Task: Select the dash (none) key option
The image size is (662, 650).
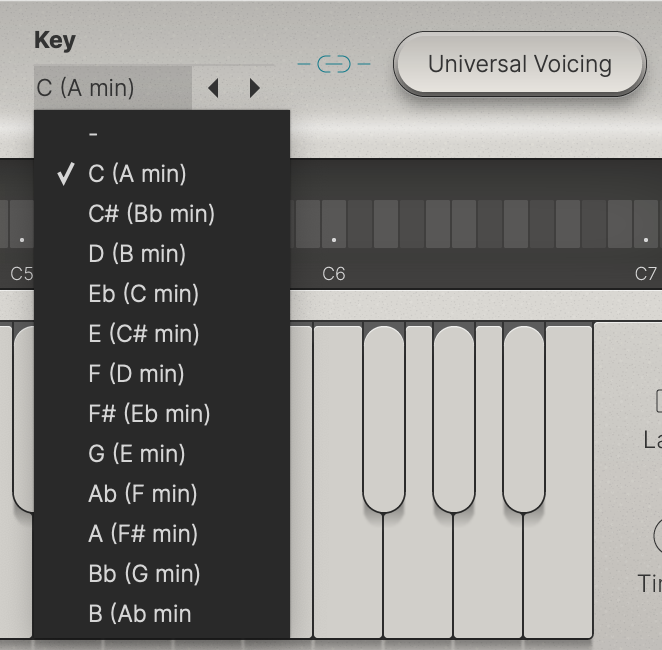Action: pos(93,134)
